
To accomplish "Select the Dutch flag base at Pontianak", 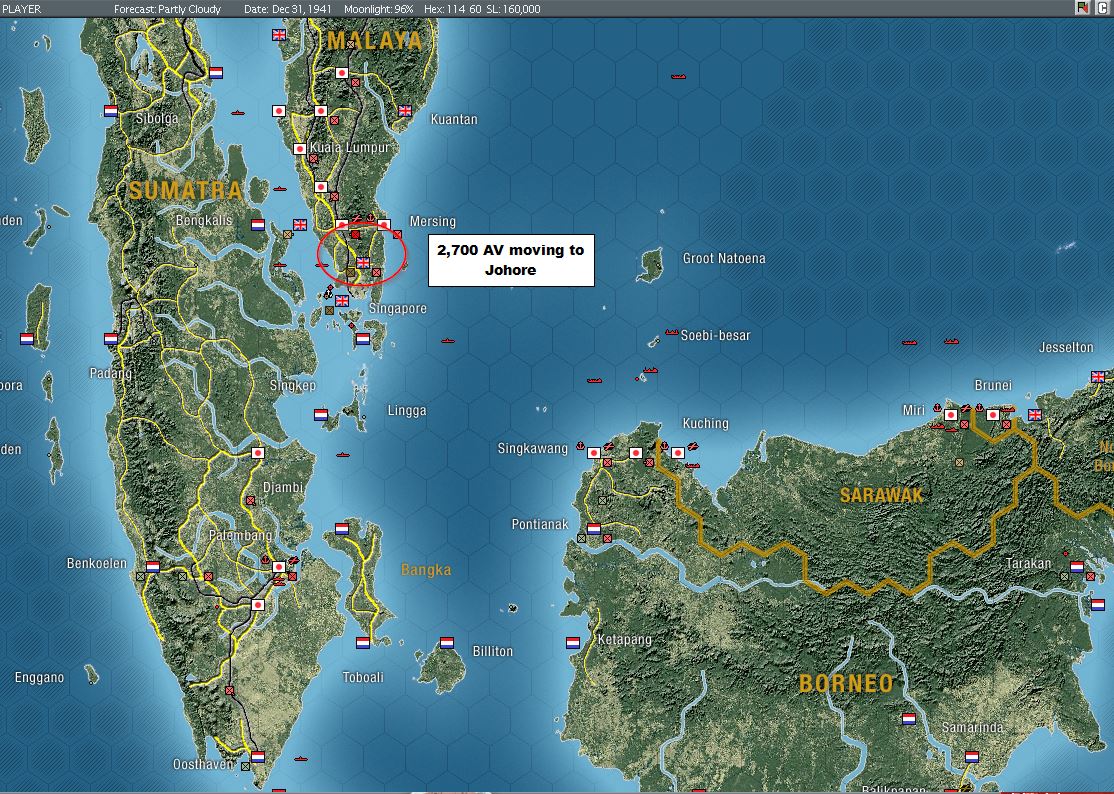I will point(594,529).
